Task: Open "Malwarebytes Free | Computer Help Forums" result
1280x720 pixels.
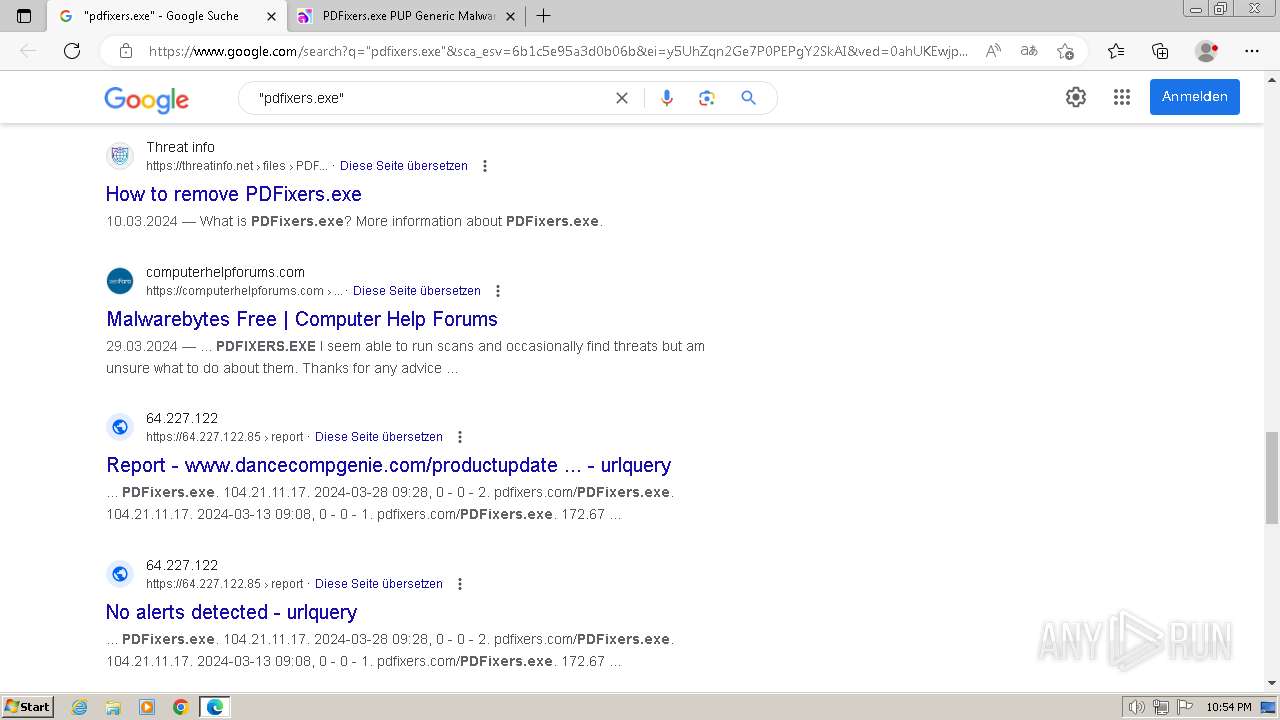Action: pyautogui.click(x=302, y=319)
